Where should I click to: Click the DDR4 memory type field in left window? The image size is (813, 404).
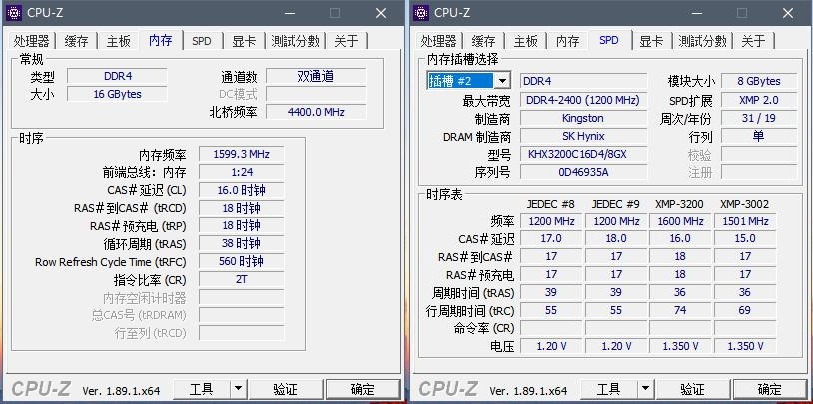click(117, 76)
